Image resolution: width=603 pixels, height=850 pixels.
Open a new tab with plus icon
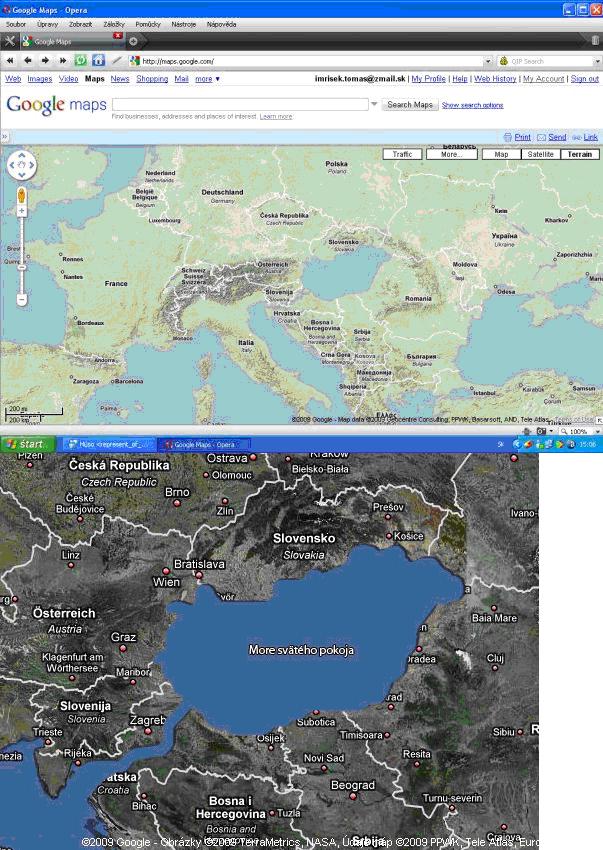click(133, 41)
